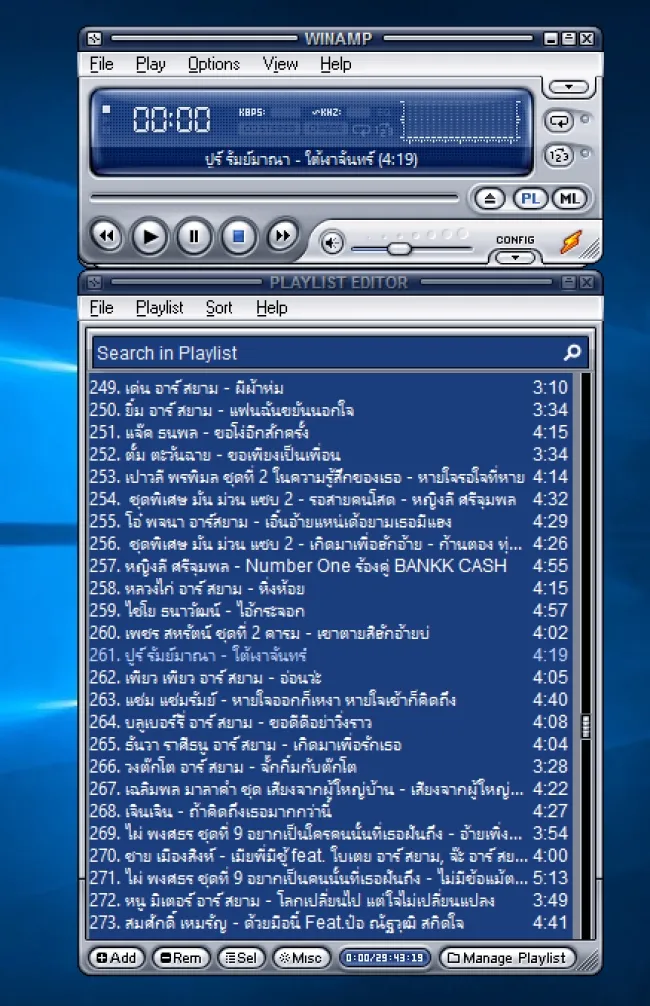Screen dimensions: 650x1006
Task: Toggle the PL playlist editor button
Action: (x=530, y=198)
